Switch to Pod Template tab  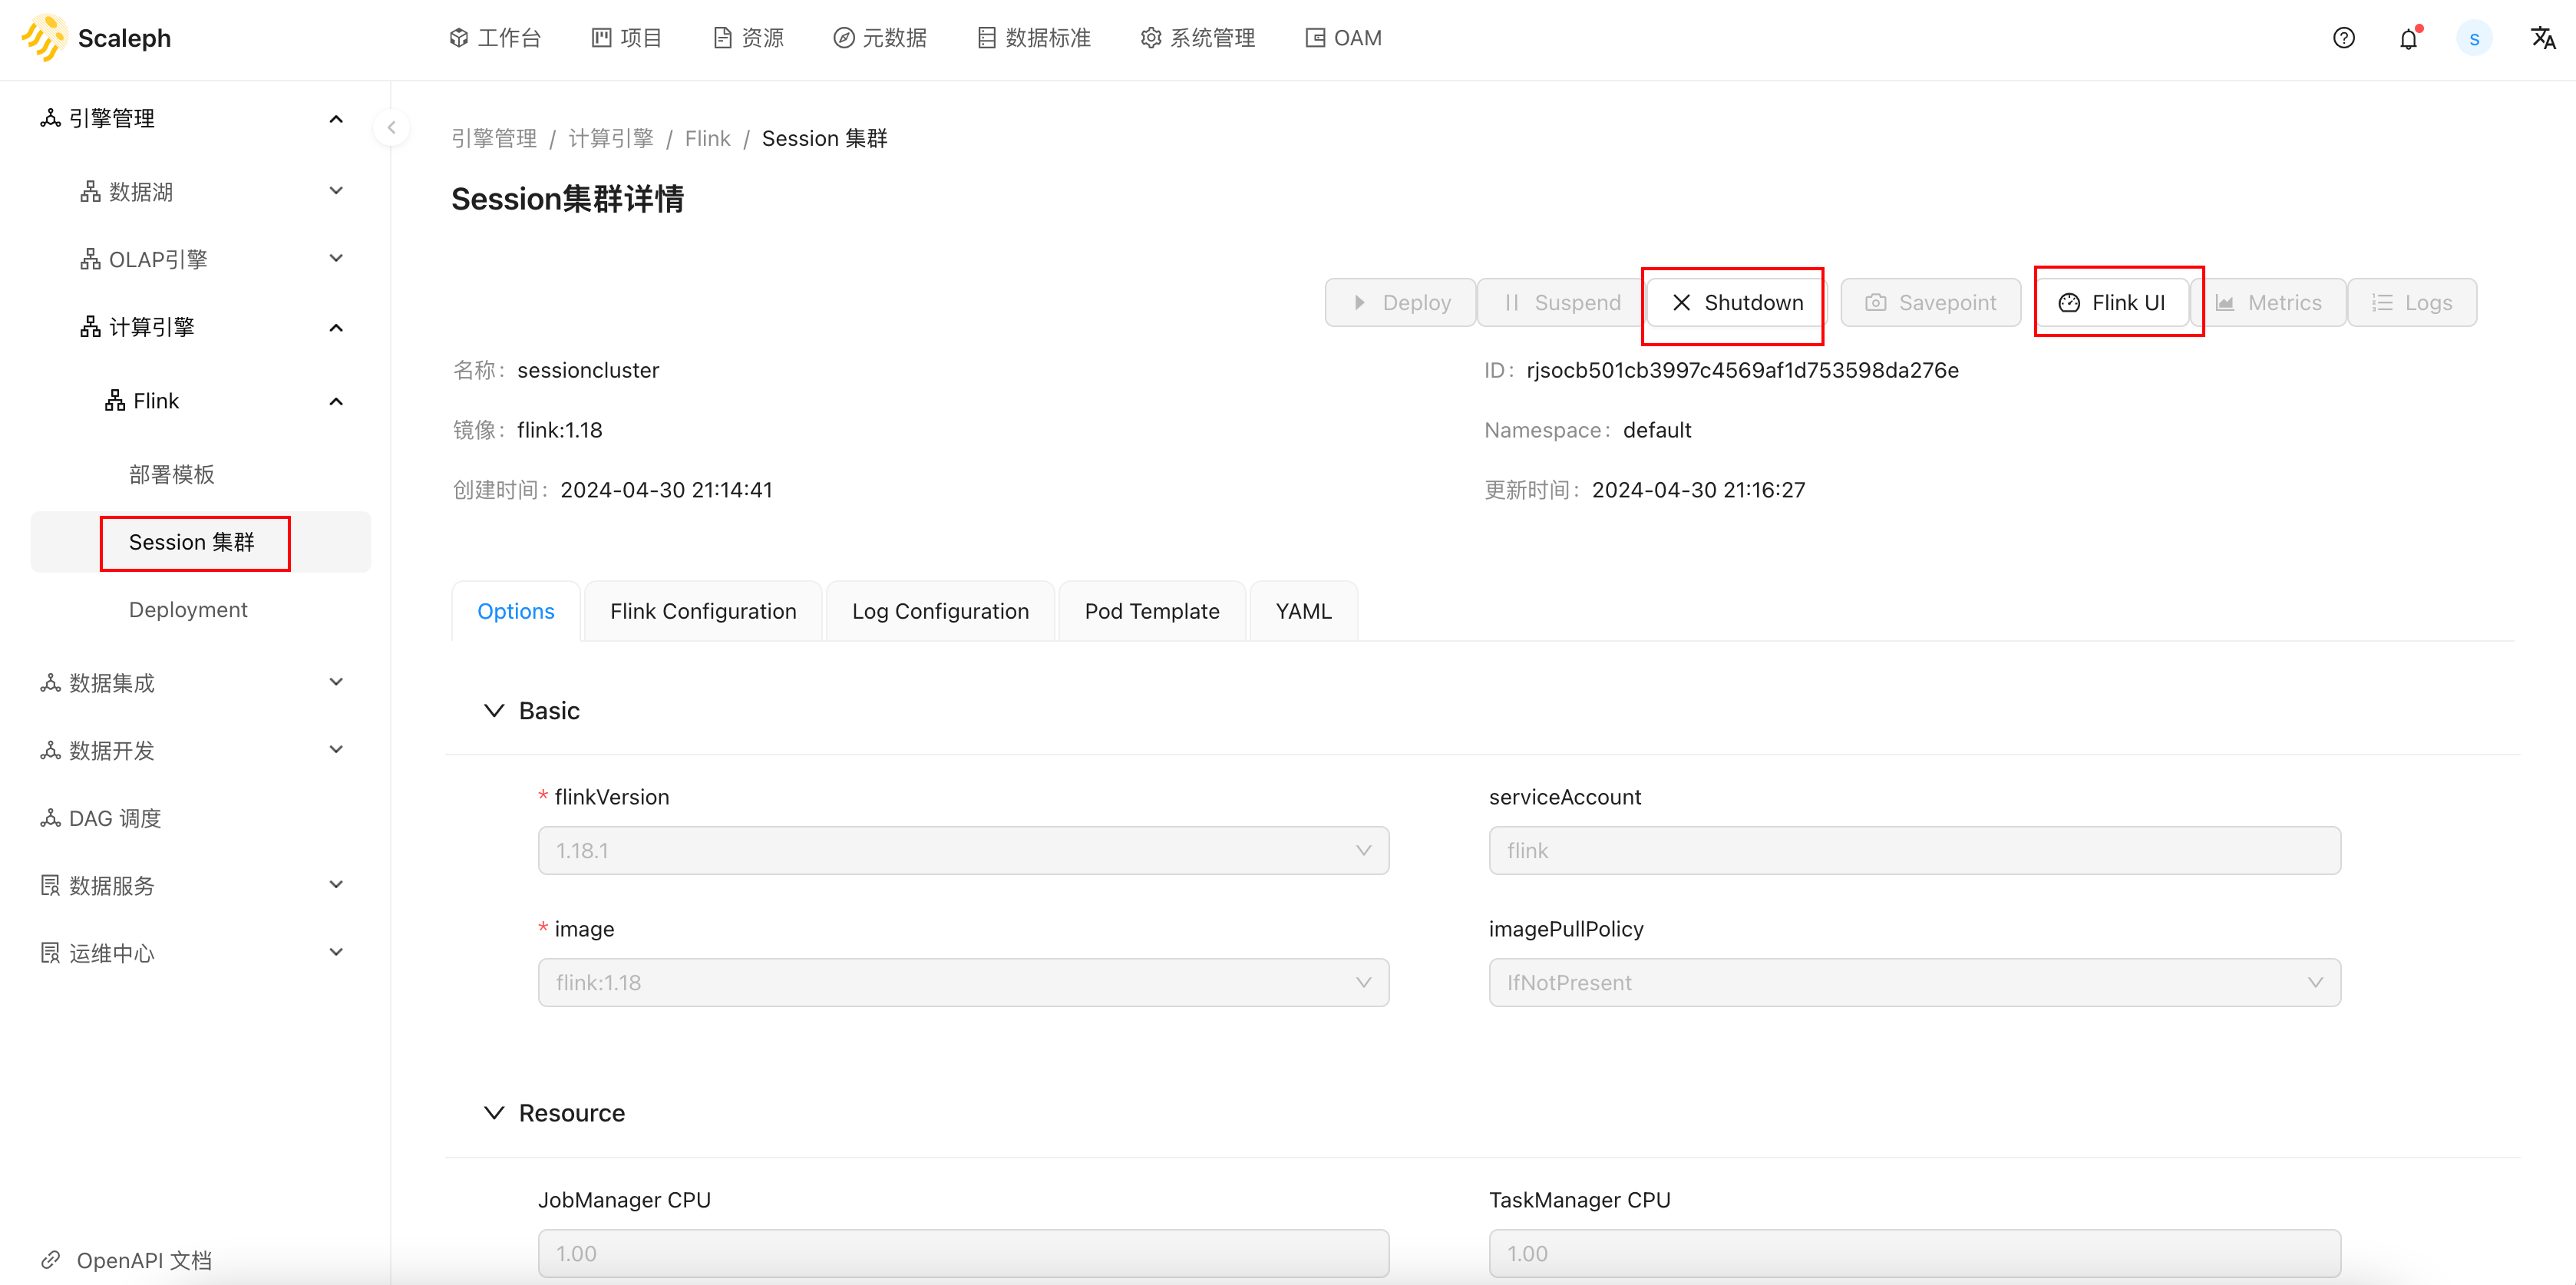(1152, 611)
